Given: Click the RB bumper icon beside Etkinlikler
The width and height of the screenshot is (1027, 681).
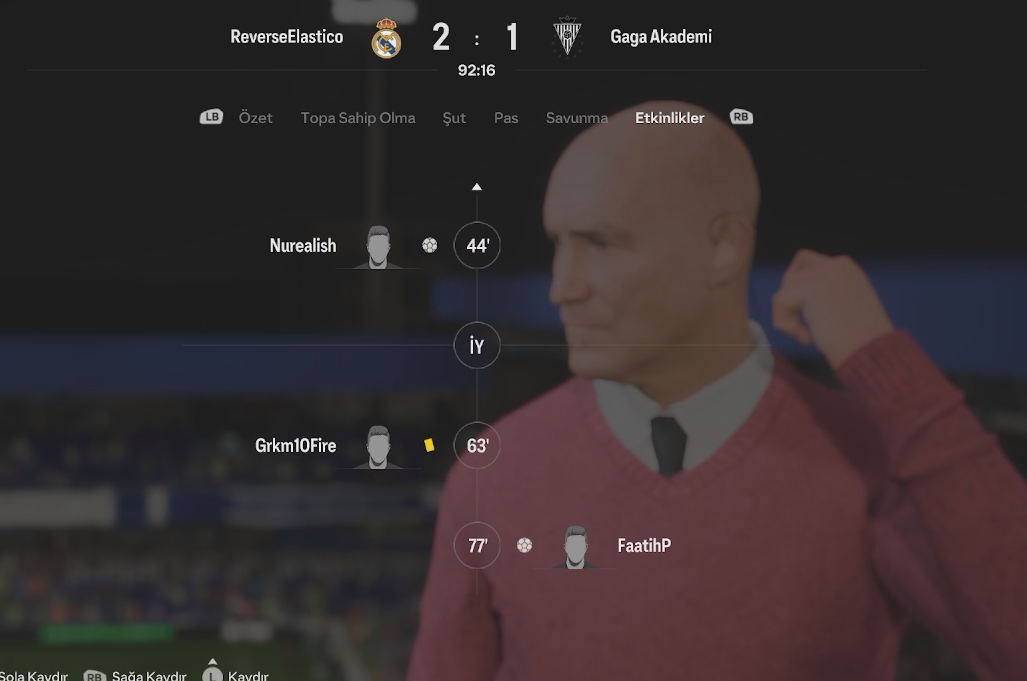Looking at the screenshot, I should click(741, 117).
